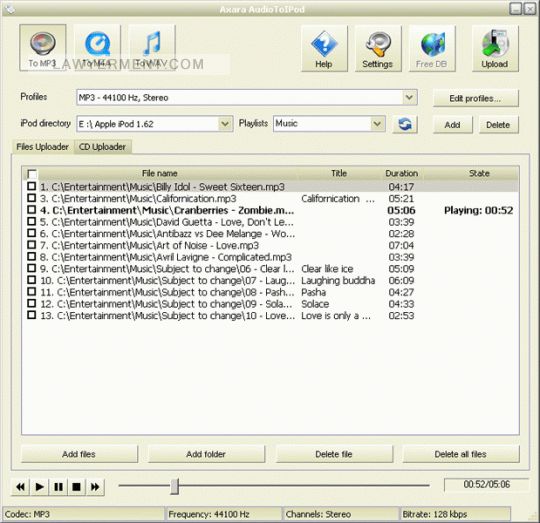The height and width of the screenshot is (523, 540).
Task: Check the Art of Noise - Love checkbox
Action: (x=31, y=245)
